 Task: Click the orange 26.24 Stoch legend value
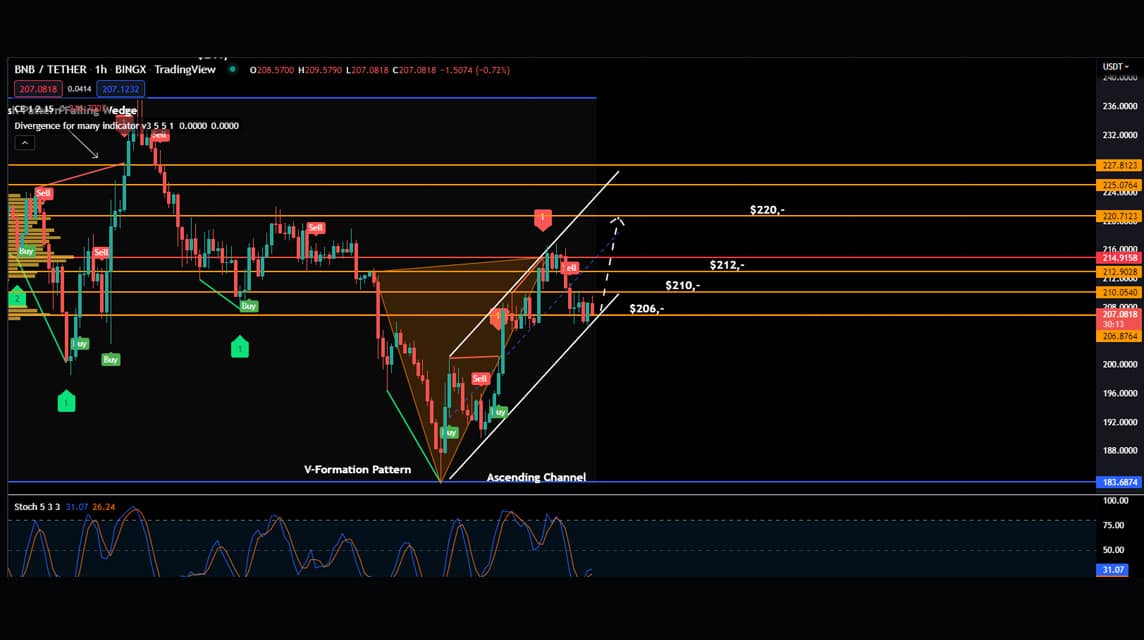tap(104, 506)
